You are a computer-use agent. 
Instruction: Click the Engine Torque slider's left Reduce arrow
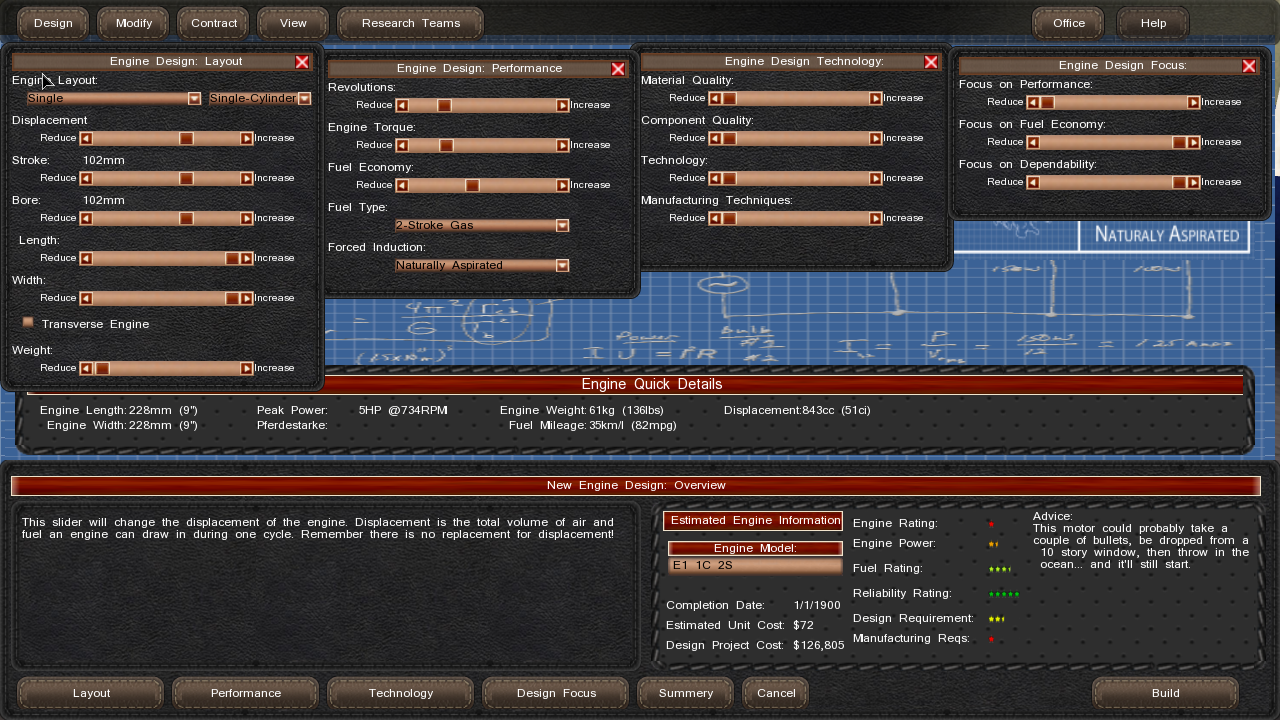click(402, 145)
